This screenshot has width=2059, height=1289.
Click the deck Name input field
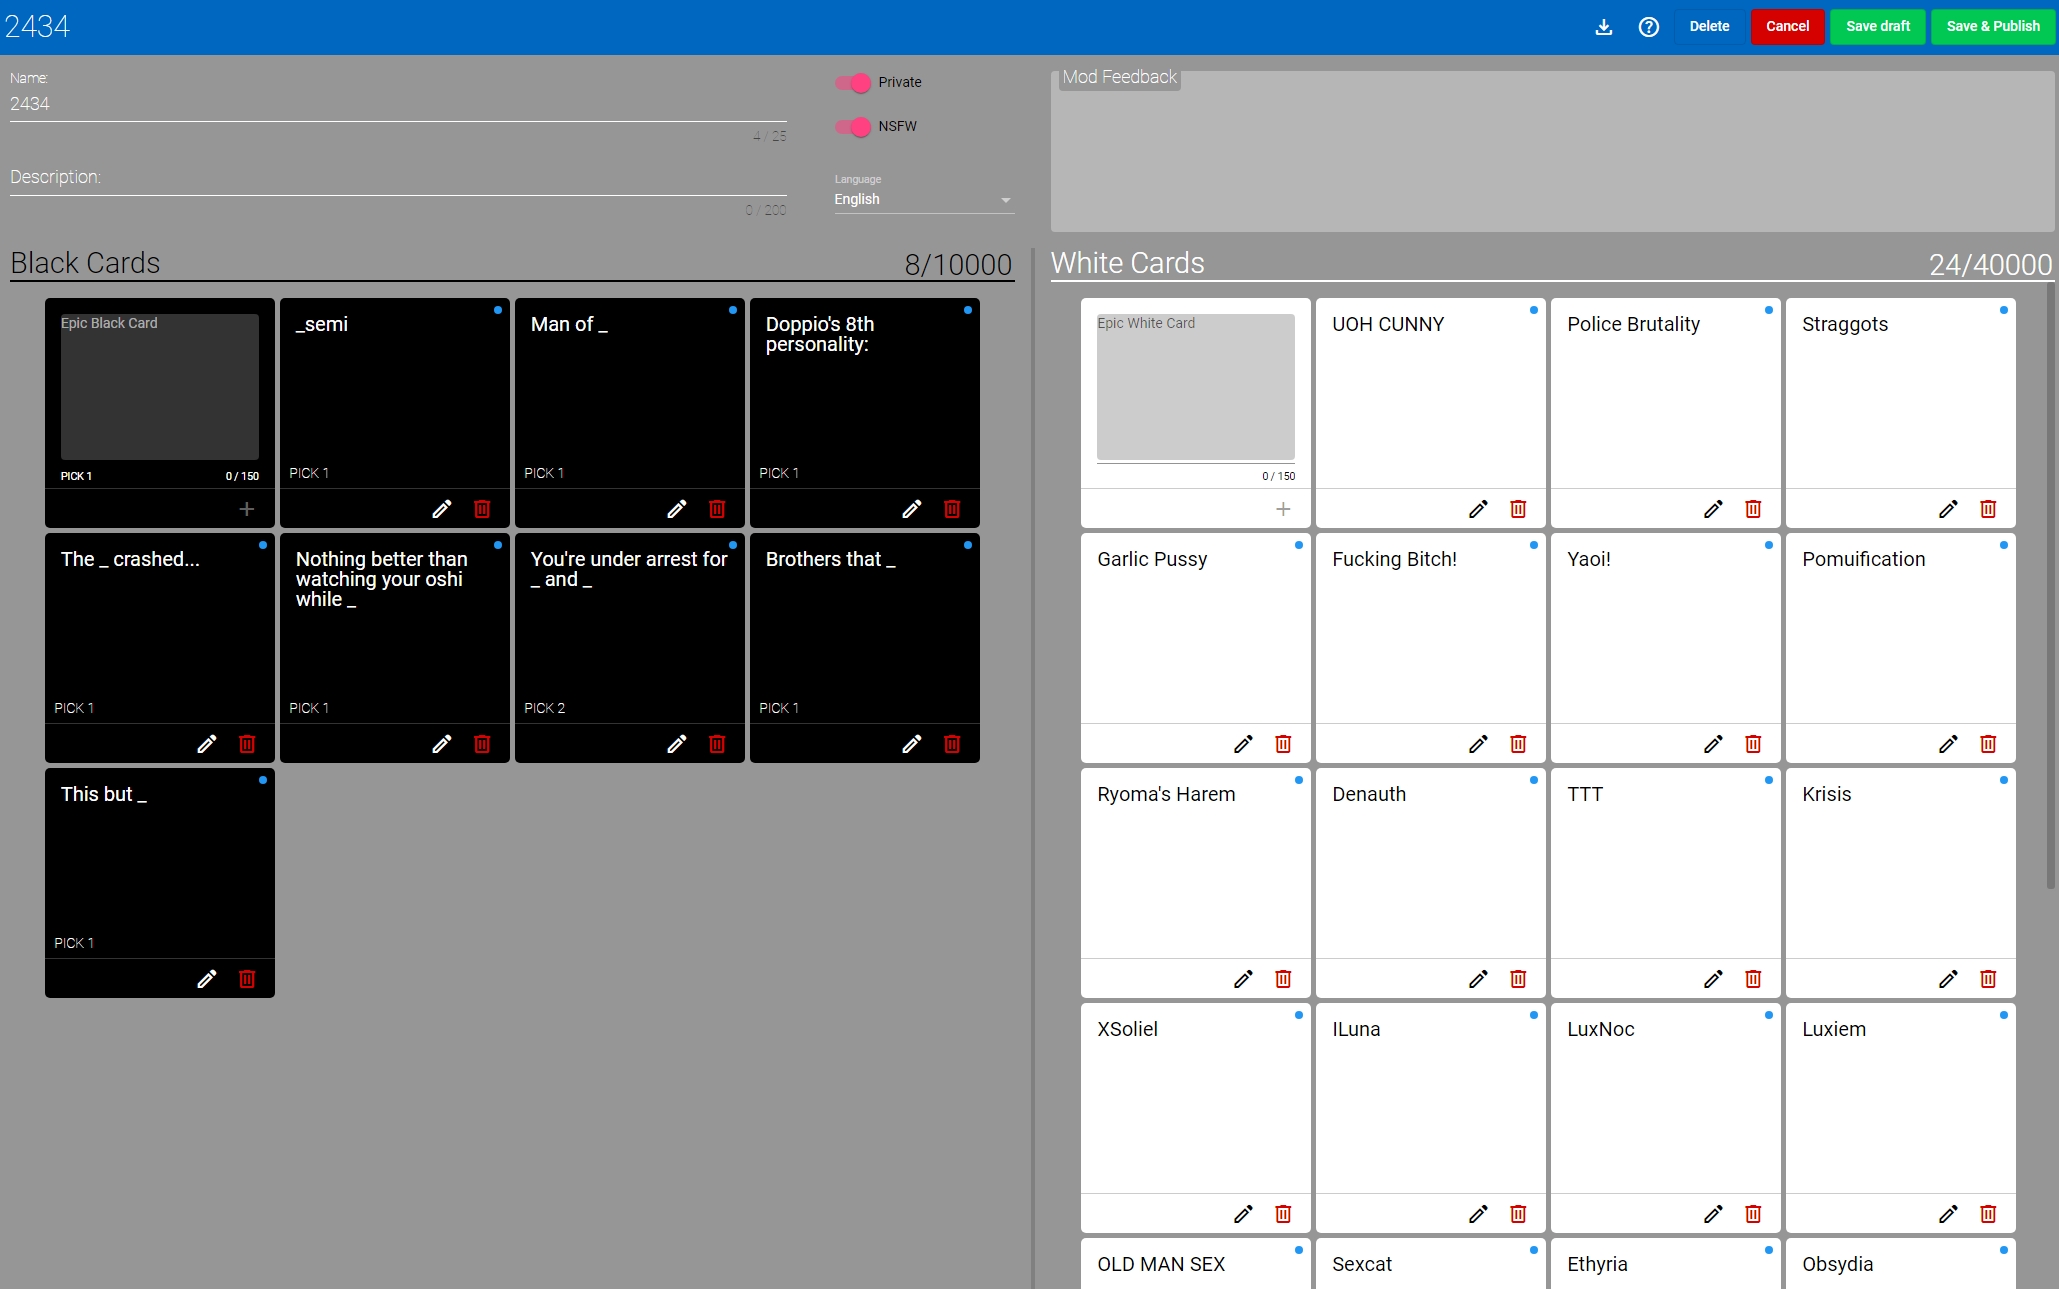398,104
